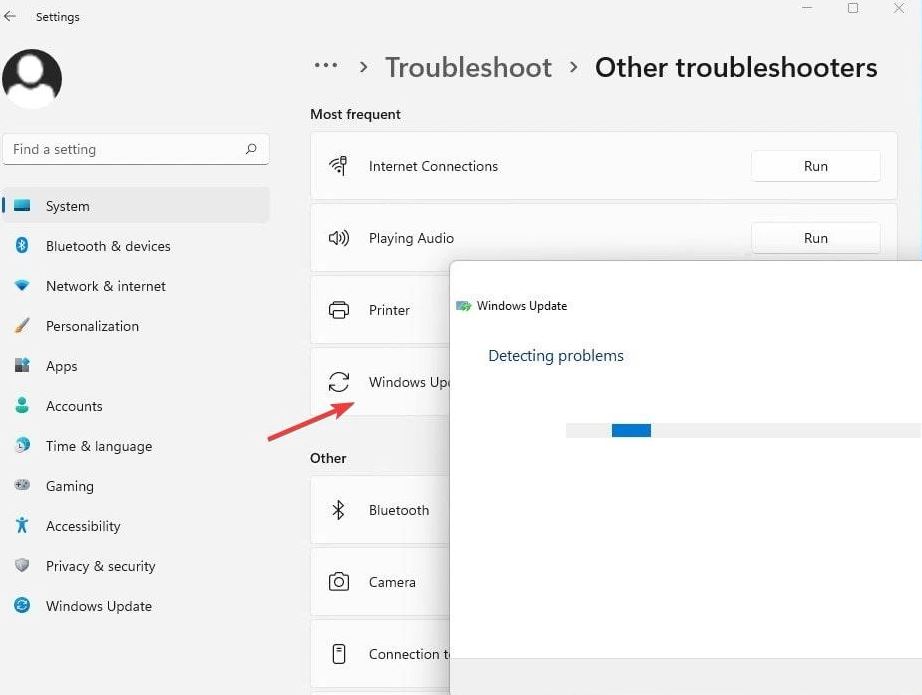Viewport: 922px width, 695px height.
Task: Go back with the back arrow
Action: tap(11, 17)
